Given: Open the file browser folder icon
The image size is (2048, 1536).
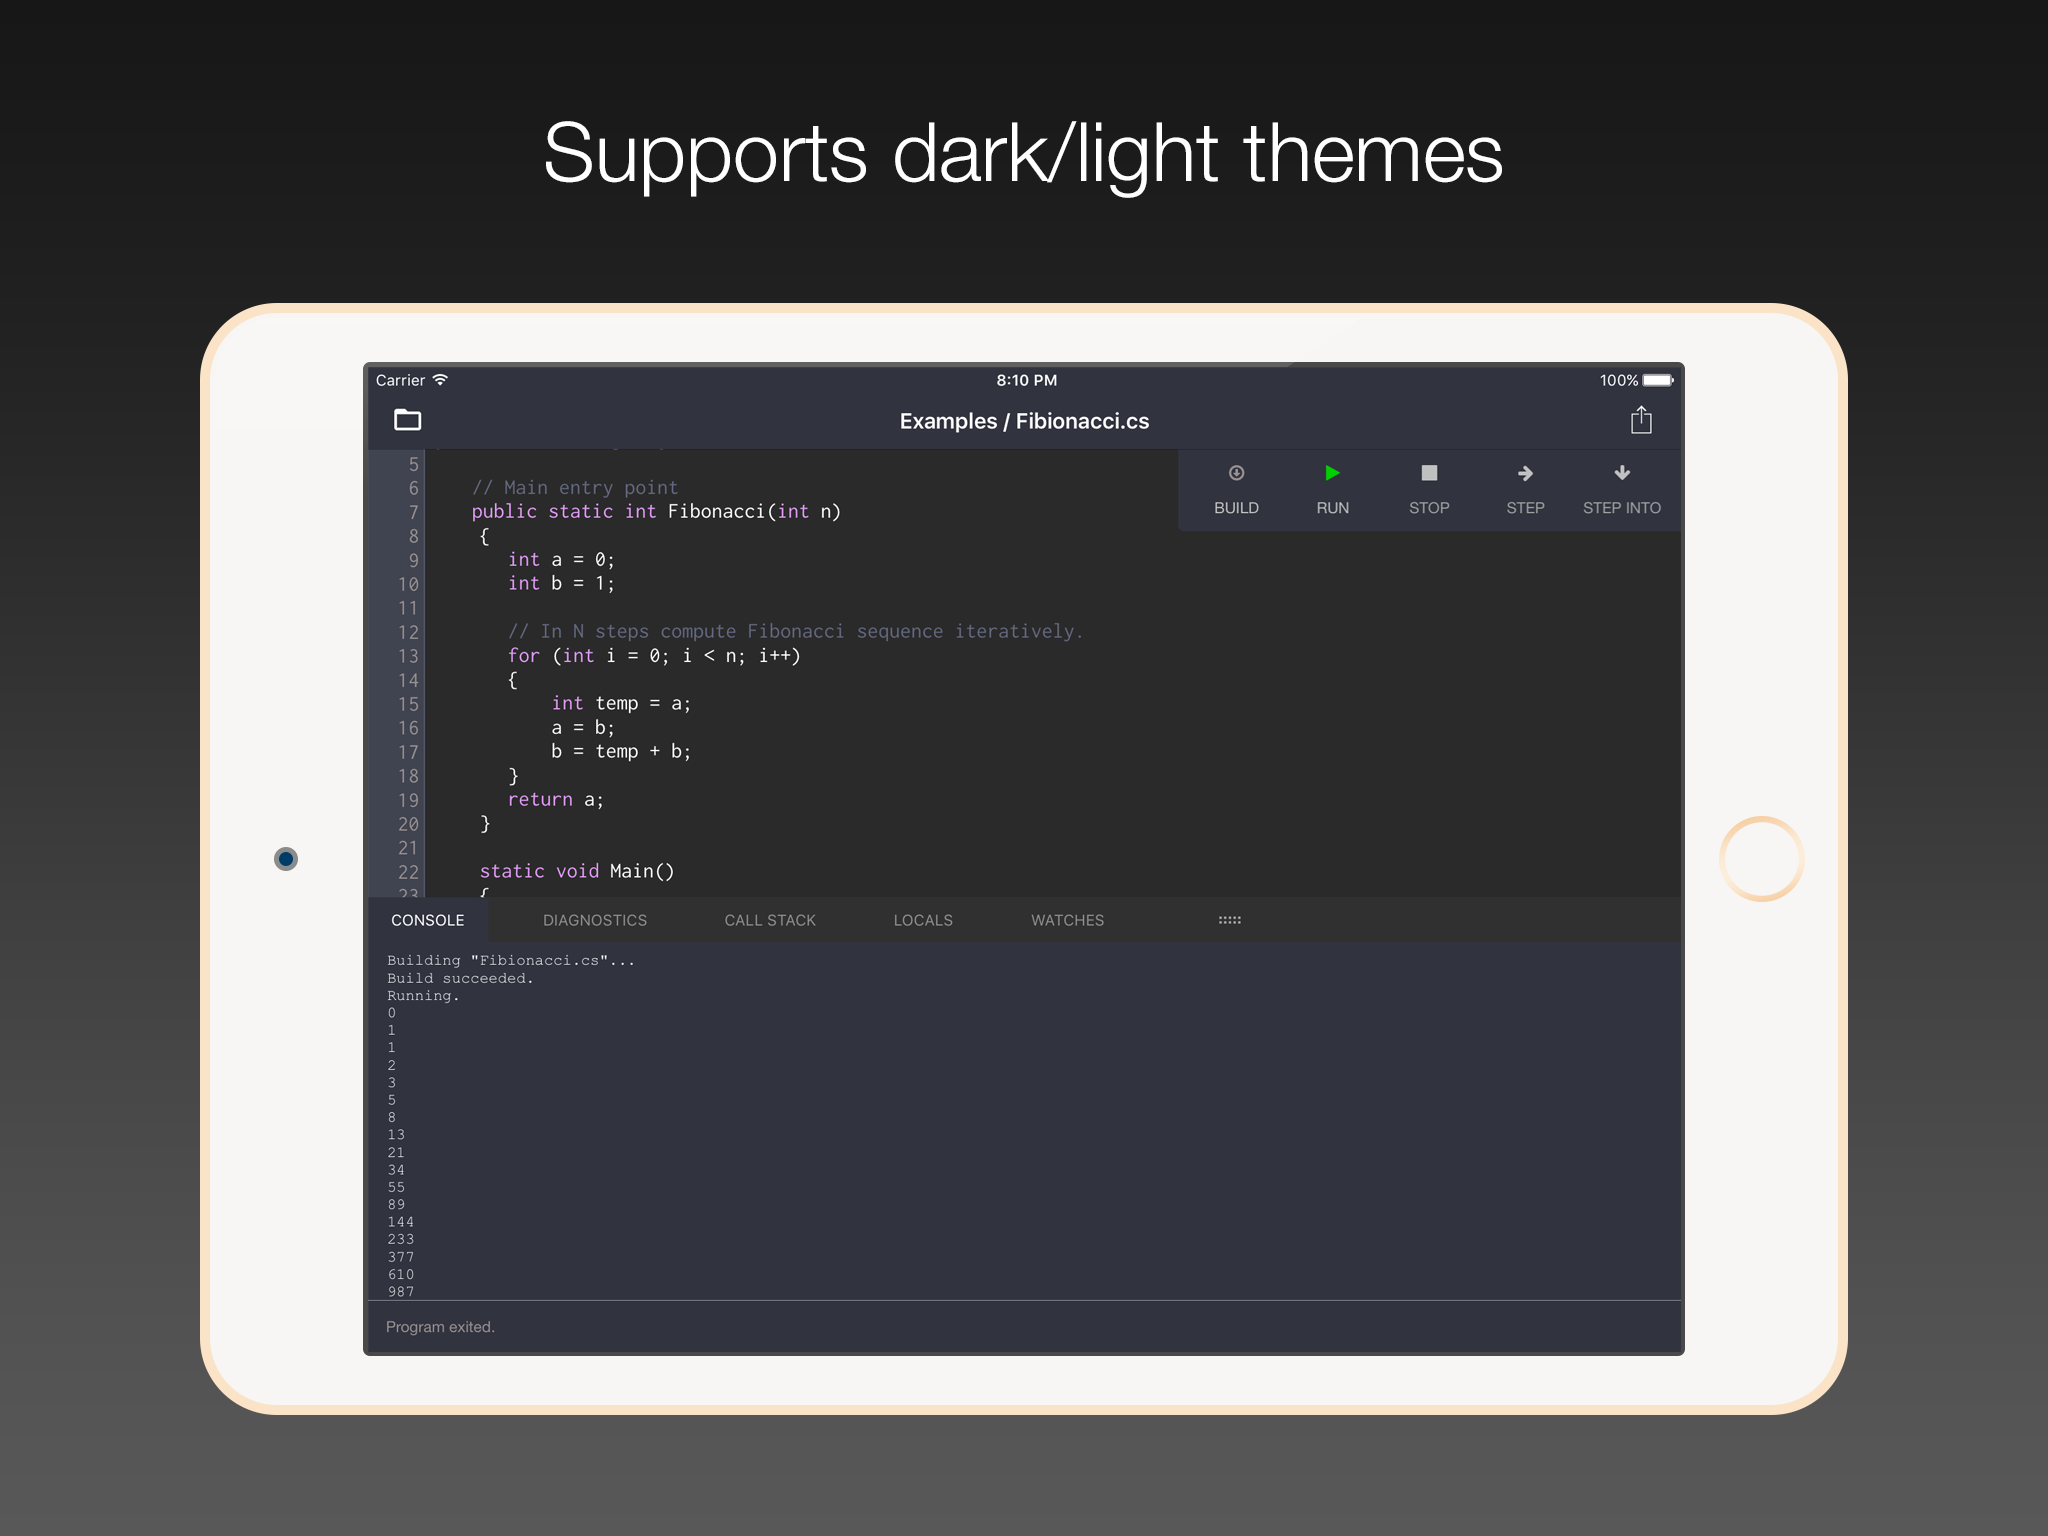Looking at the screenshot, I should click(x=408, y=421).
